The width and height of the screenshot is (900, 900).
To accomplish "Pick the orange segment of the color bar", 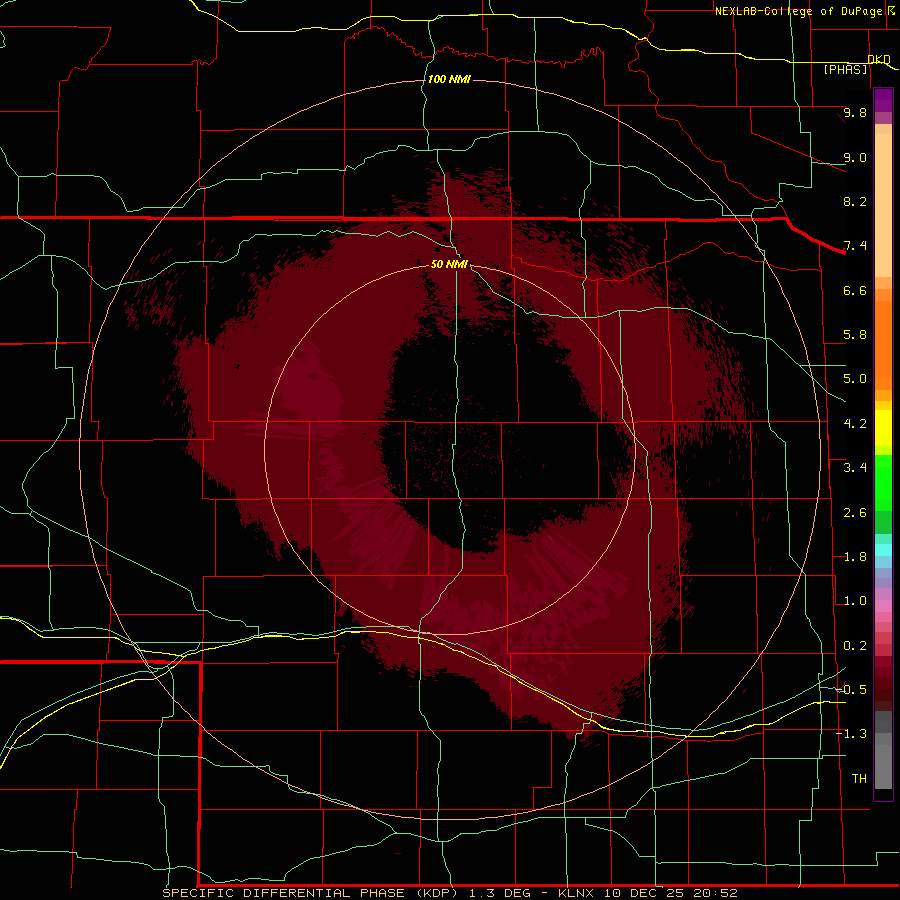I will [x=883, y=344].
